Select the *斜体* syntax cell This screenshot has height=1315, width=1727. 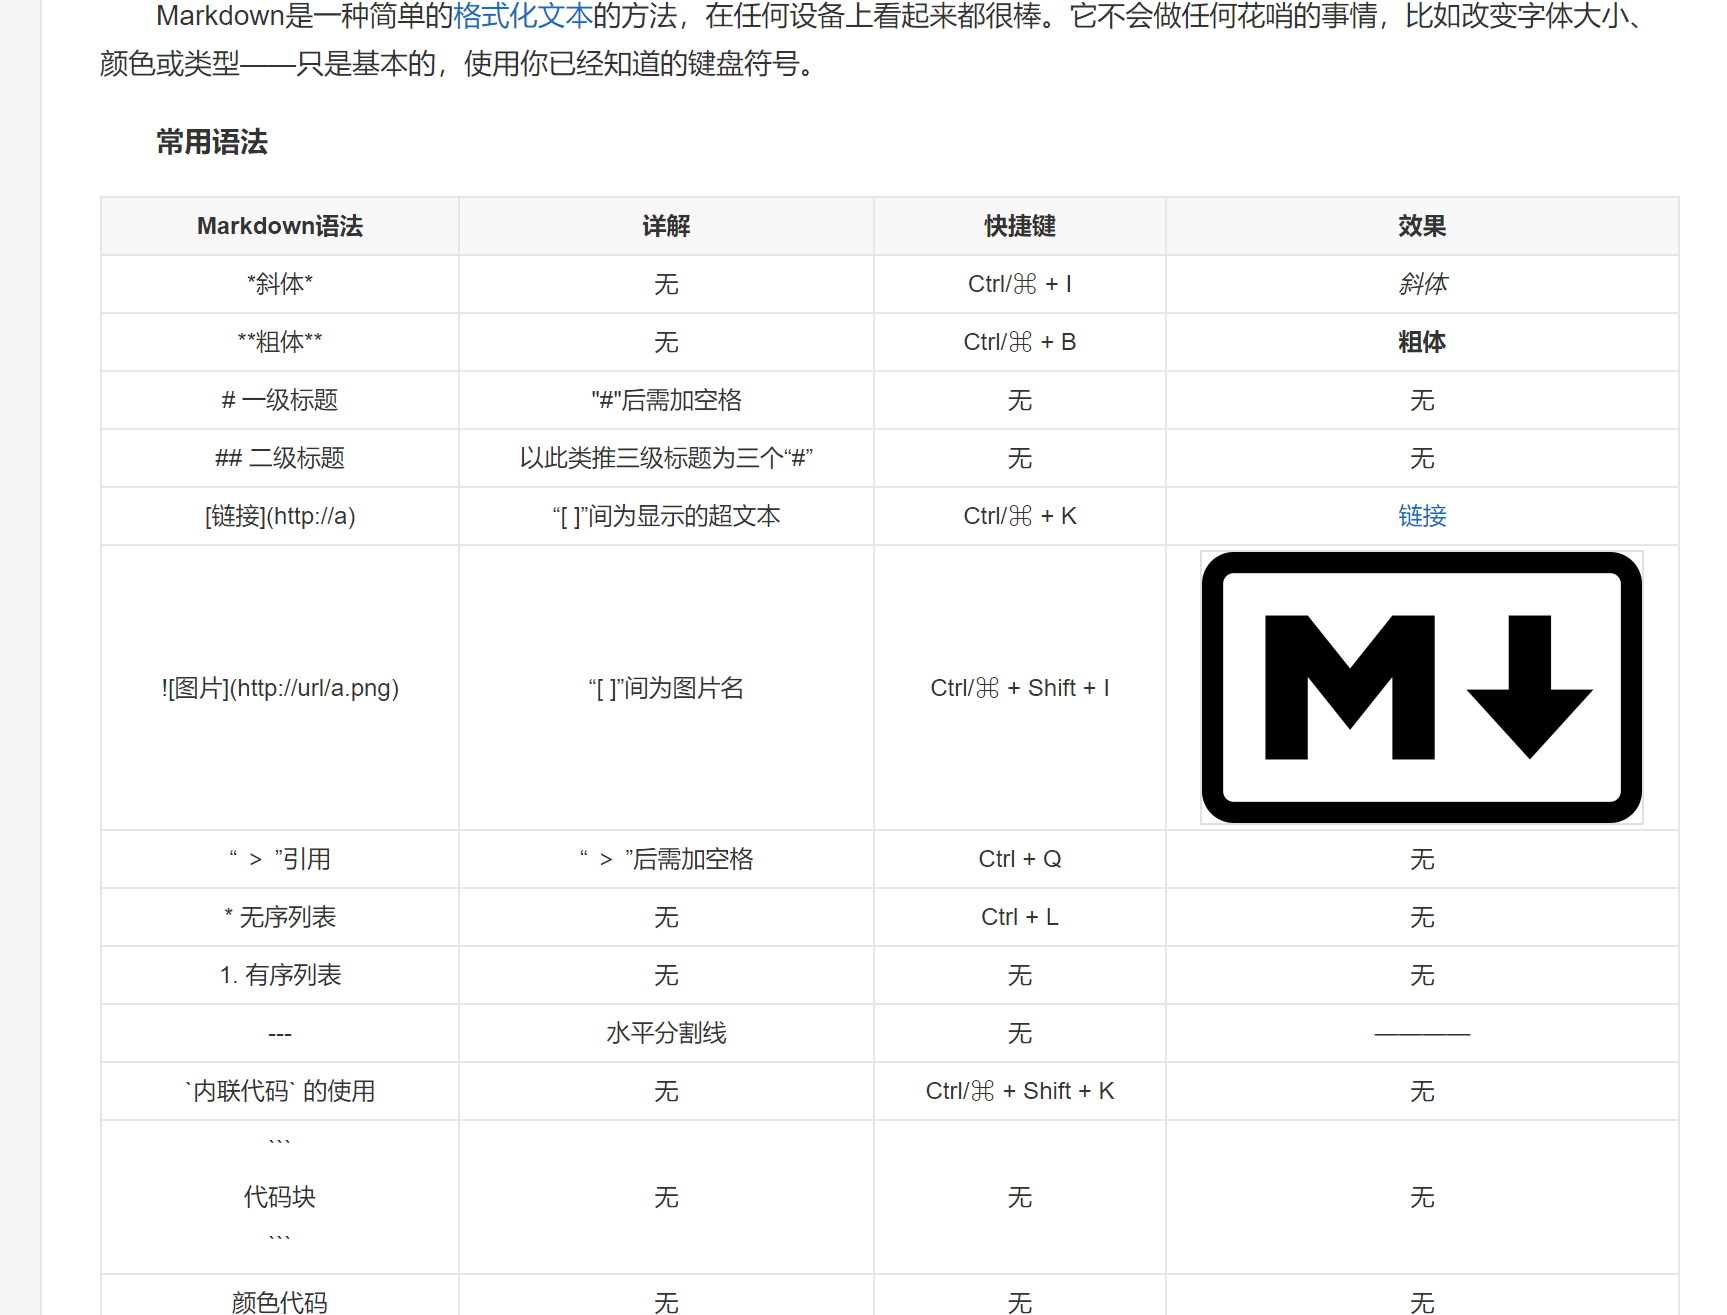(x=280, y=284)
